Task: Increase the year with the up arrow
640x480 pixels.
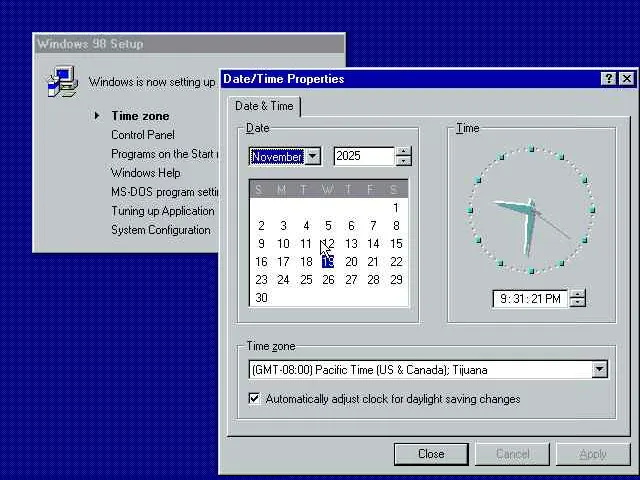Action: pos(403,151)
